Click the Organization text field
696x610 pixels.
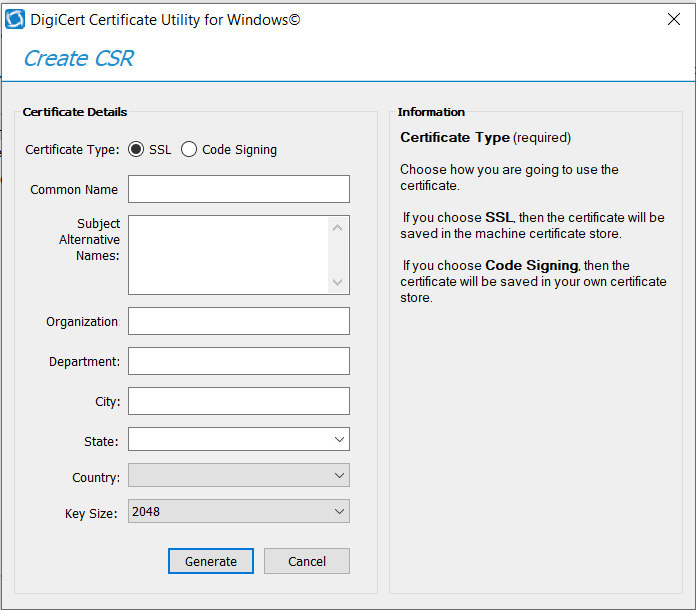[238, 321]
